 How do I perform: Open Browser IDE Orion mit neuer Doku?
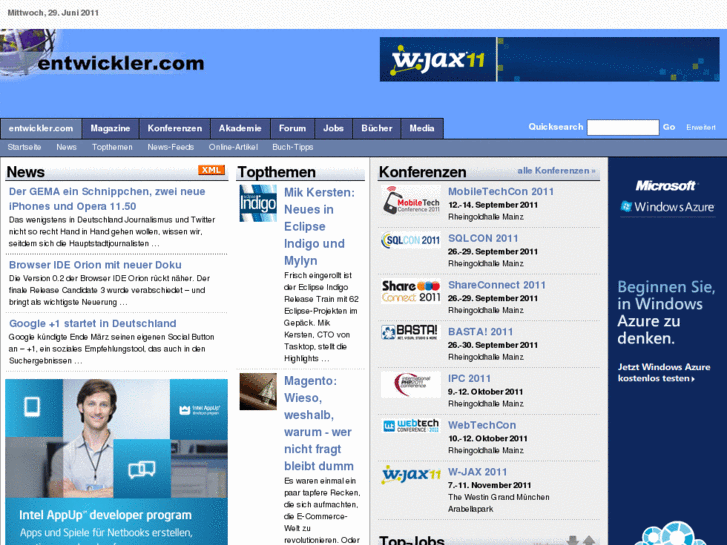tap(95, 265)
